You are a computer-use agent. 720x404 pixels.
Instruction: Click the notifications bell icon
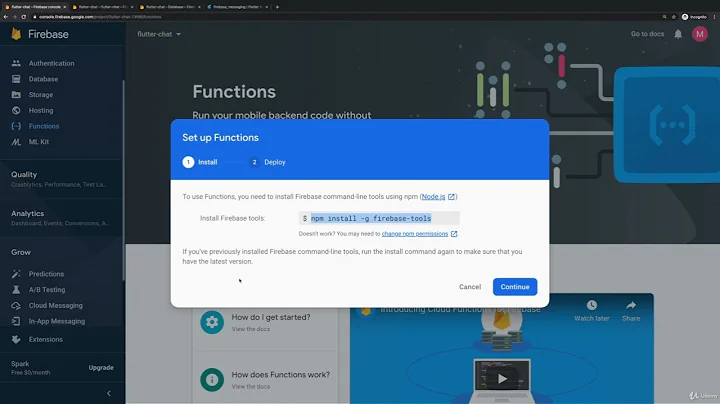click(678, 34)
